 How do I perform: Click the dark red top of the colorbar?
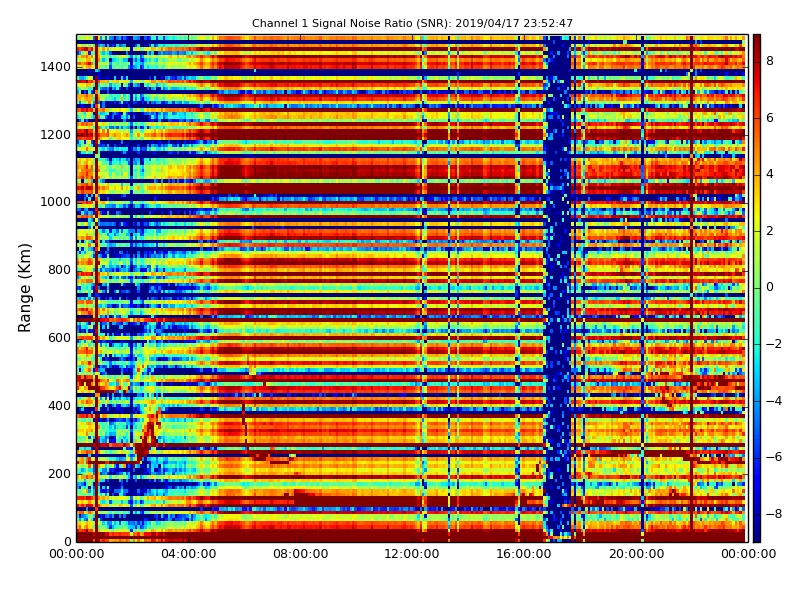pos(757,41)
